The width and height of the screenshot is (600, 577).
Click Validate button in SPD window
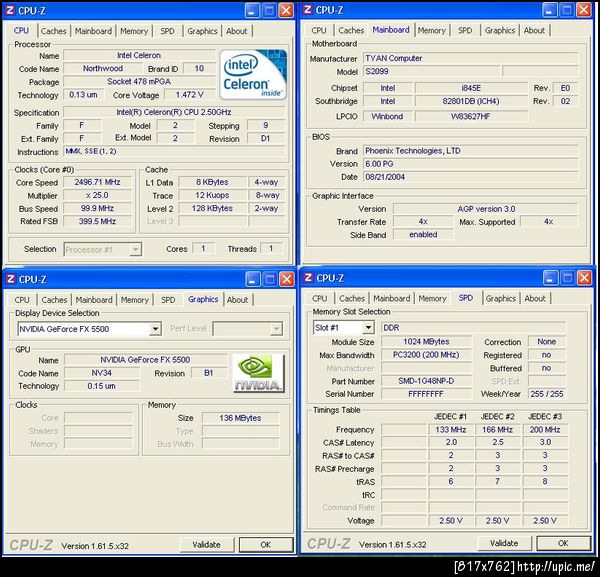[x=504, y=543]
